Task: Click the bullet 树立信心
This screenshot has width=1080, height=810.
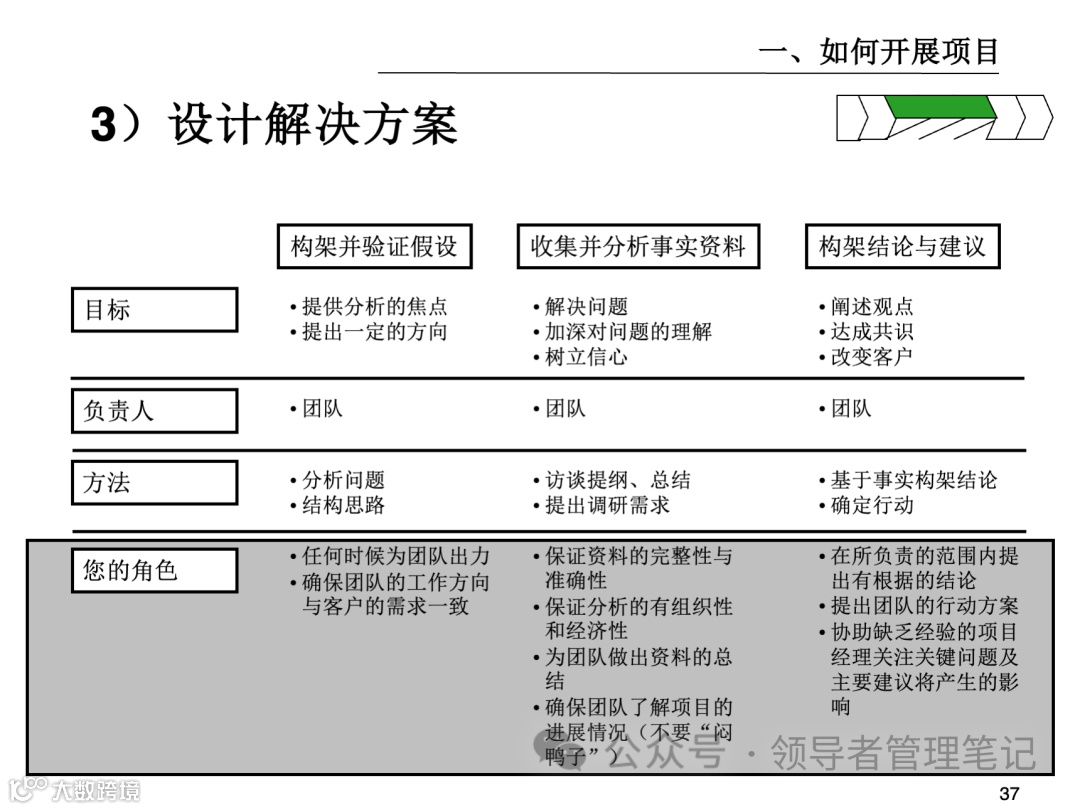Action: (x=580, y=357)
